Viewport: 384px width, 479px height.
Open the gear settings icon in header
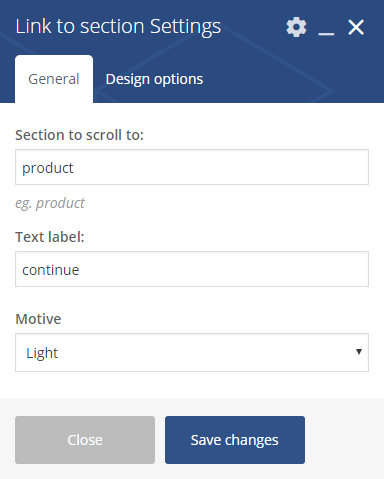[296, 27]
